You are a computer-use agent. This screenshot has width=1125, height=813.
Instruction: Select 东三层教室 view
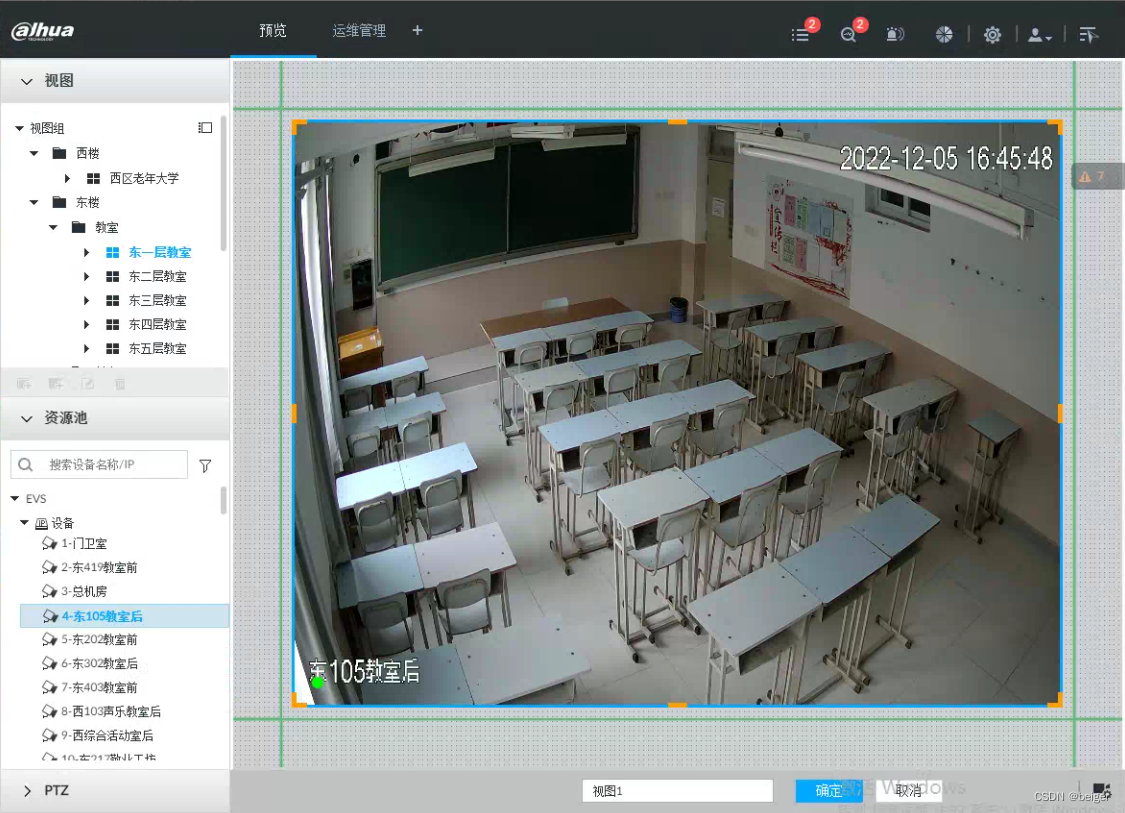158,301
